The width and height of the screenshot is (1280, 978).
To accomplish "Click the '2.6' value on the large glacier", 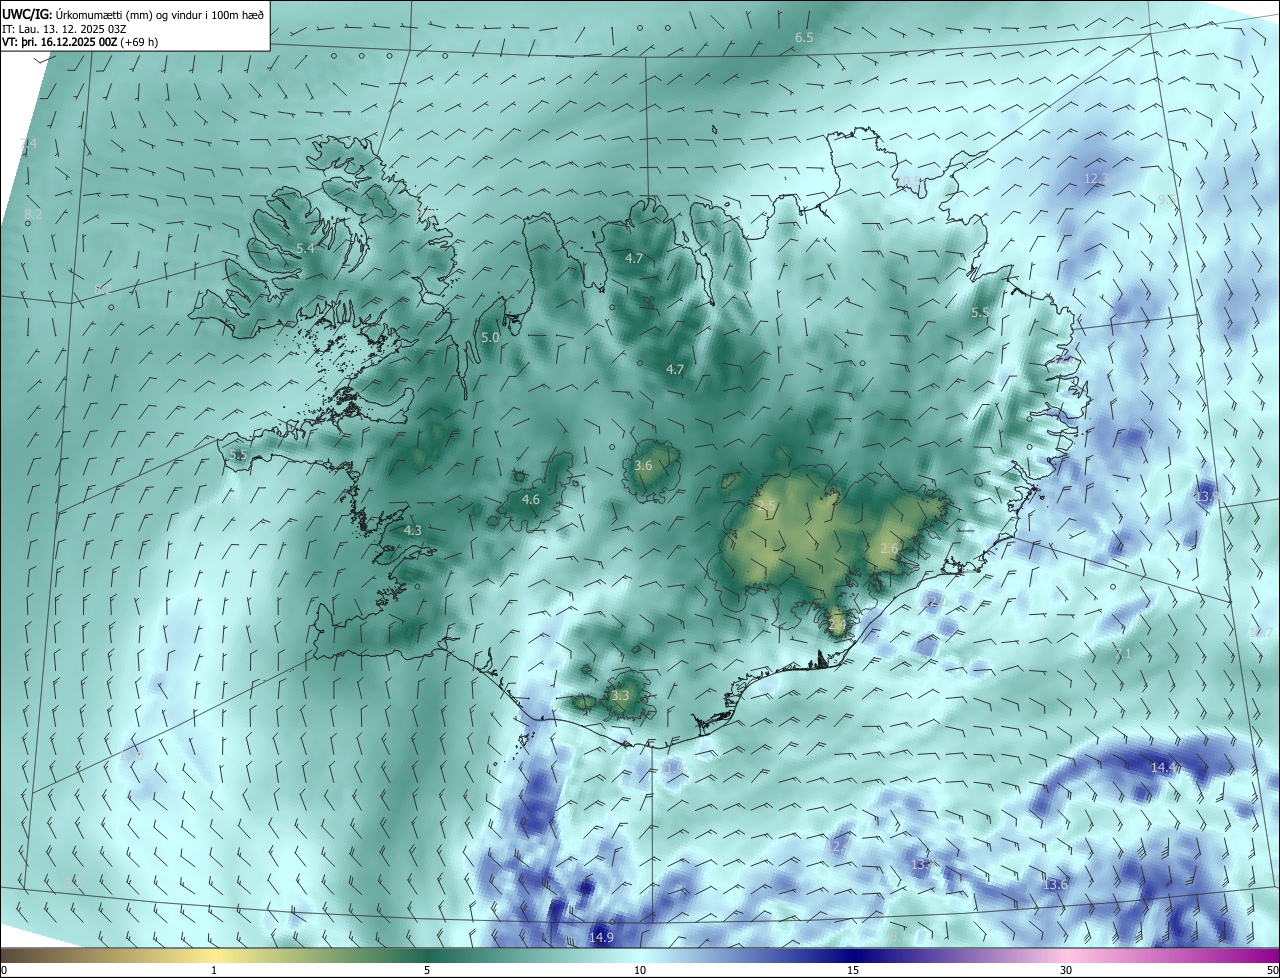I will [889, 548].
